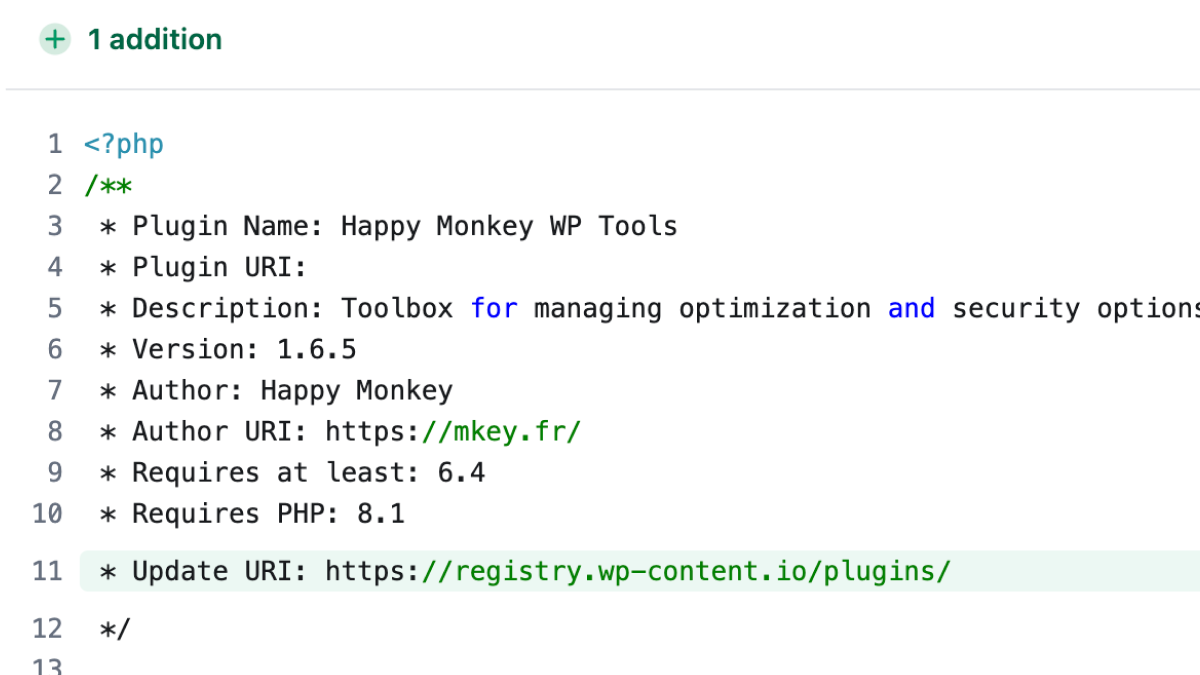Click line number 5 in the gutter
This screenshot has height=675, width=1200.
tap(54, 308)
